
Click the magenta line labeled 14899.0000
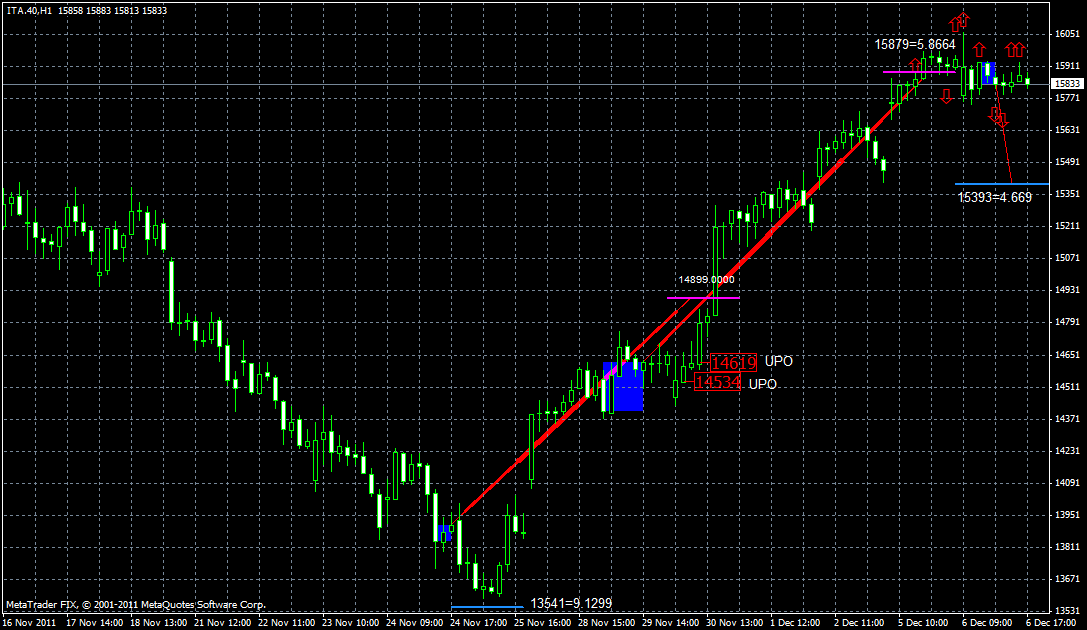(x=703, y=297)
